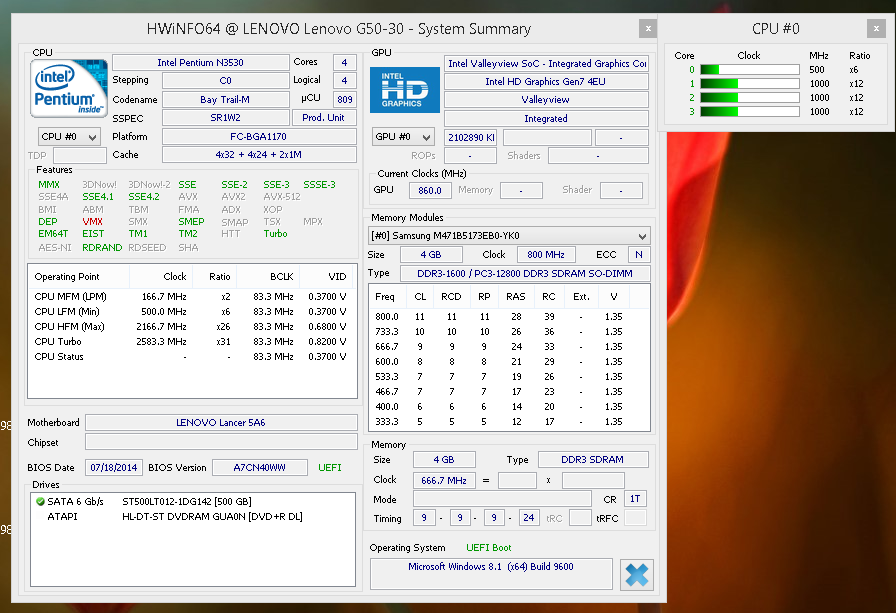Click the UEFI Boot label

(x=489, y=548)
